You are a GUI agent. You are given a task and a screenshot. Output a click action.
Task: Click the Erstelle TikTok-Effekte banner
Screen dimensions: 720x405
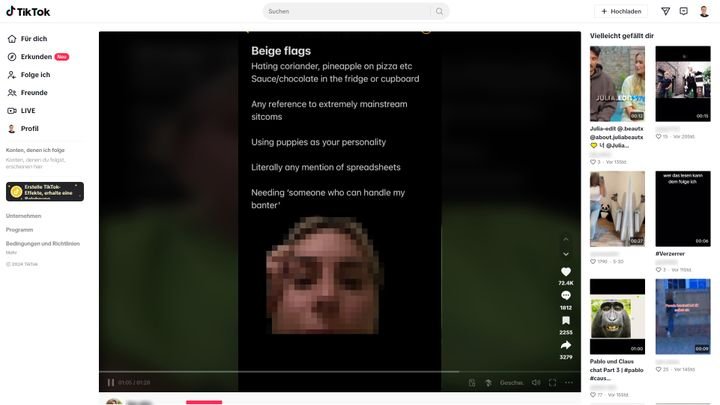(45, 191)
